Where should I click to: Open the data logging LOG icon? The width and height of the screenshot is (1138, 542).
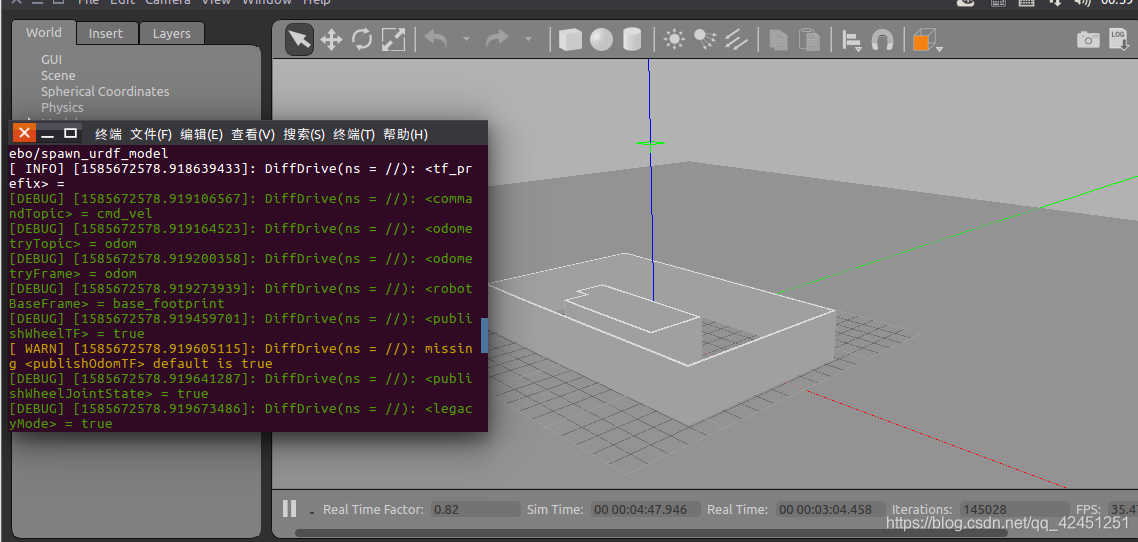click(x=1120, y=39)
